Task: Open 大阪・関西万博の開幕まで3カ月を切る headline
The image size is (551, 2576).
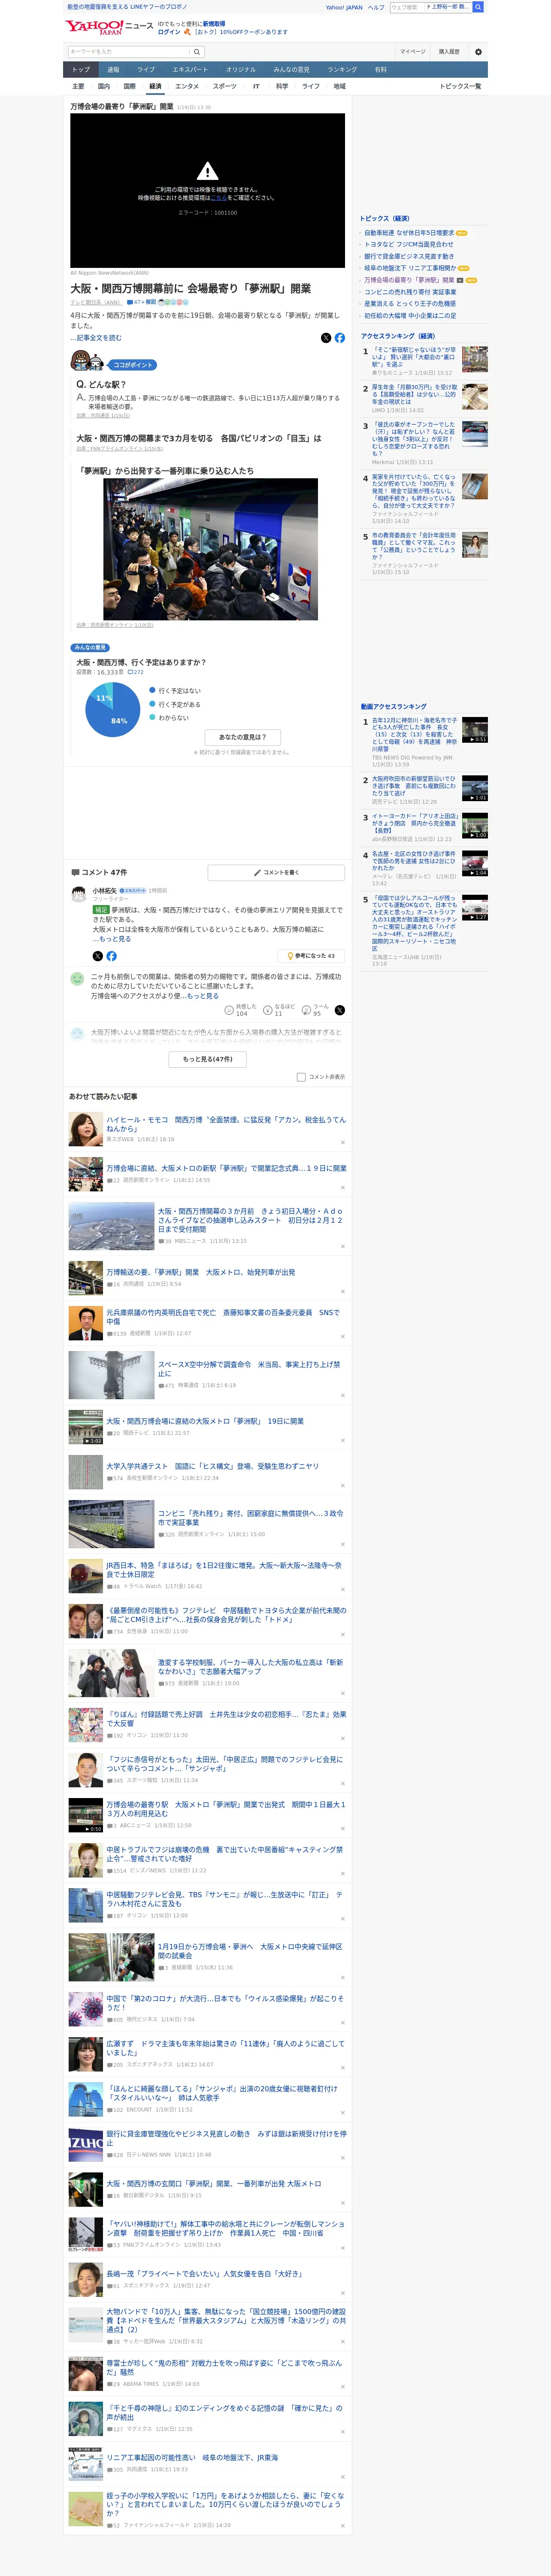Action: coord(199,438)
